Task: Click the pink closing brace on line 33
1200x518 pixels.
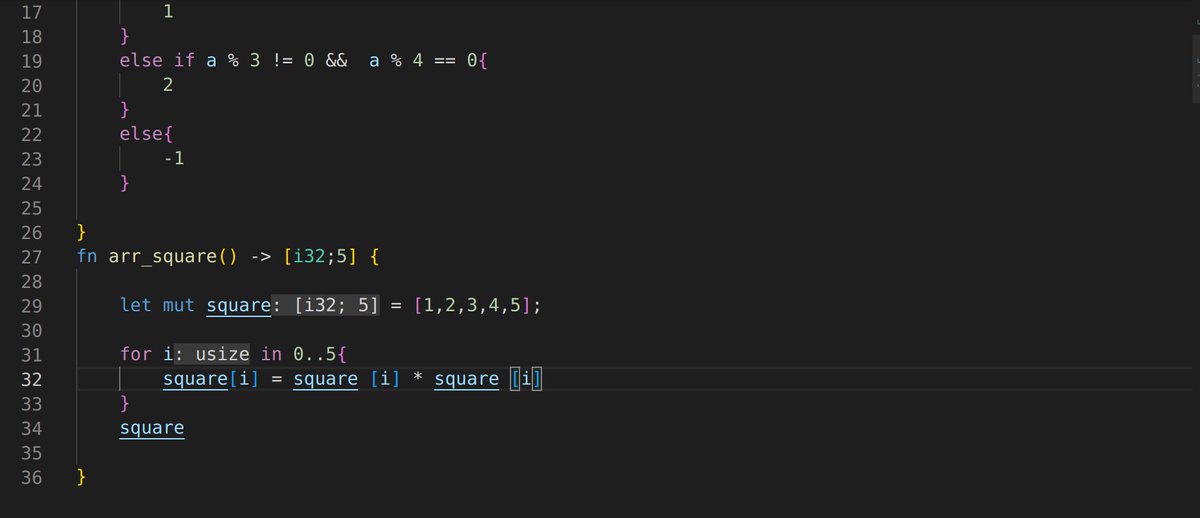Action: (x=125, y=404)
